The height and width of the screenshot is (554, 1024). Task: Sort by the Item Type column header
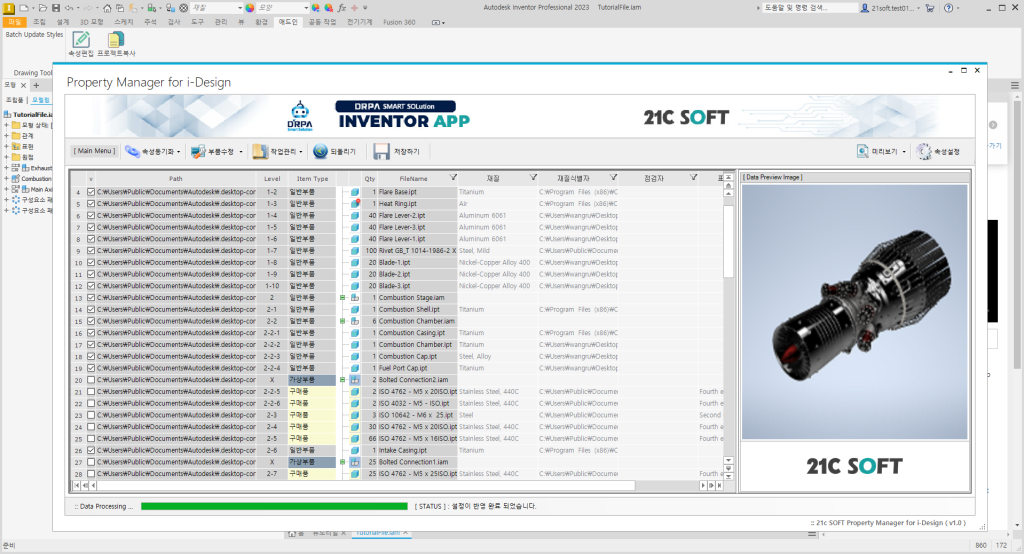pos(312,178)
